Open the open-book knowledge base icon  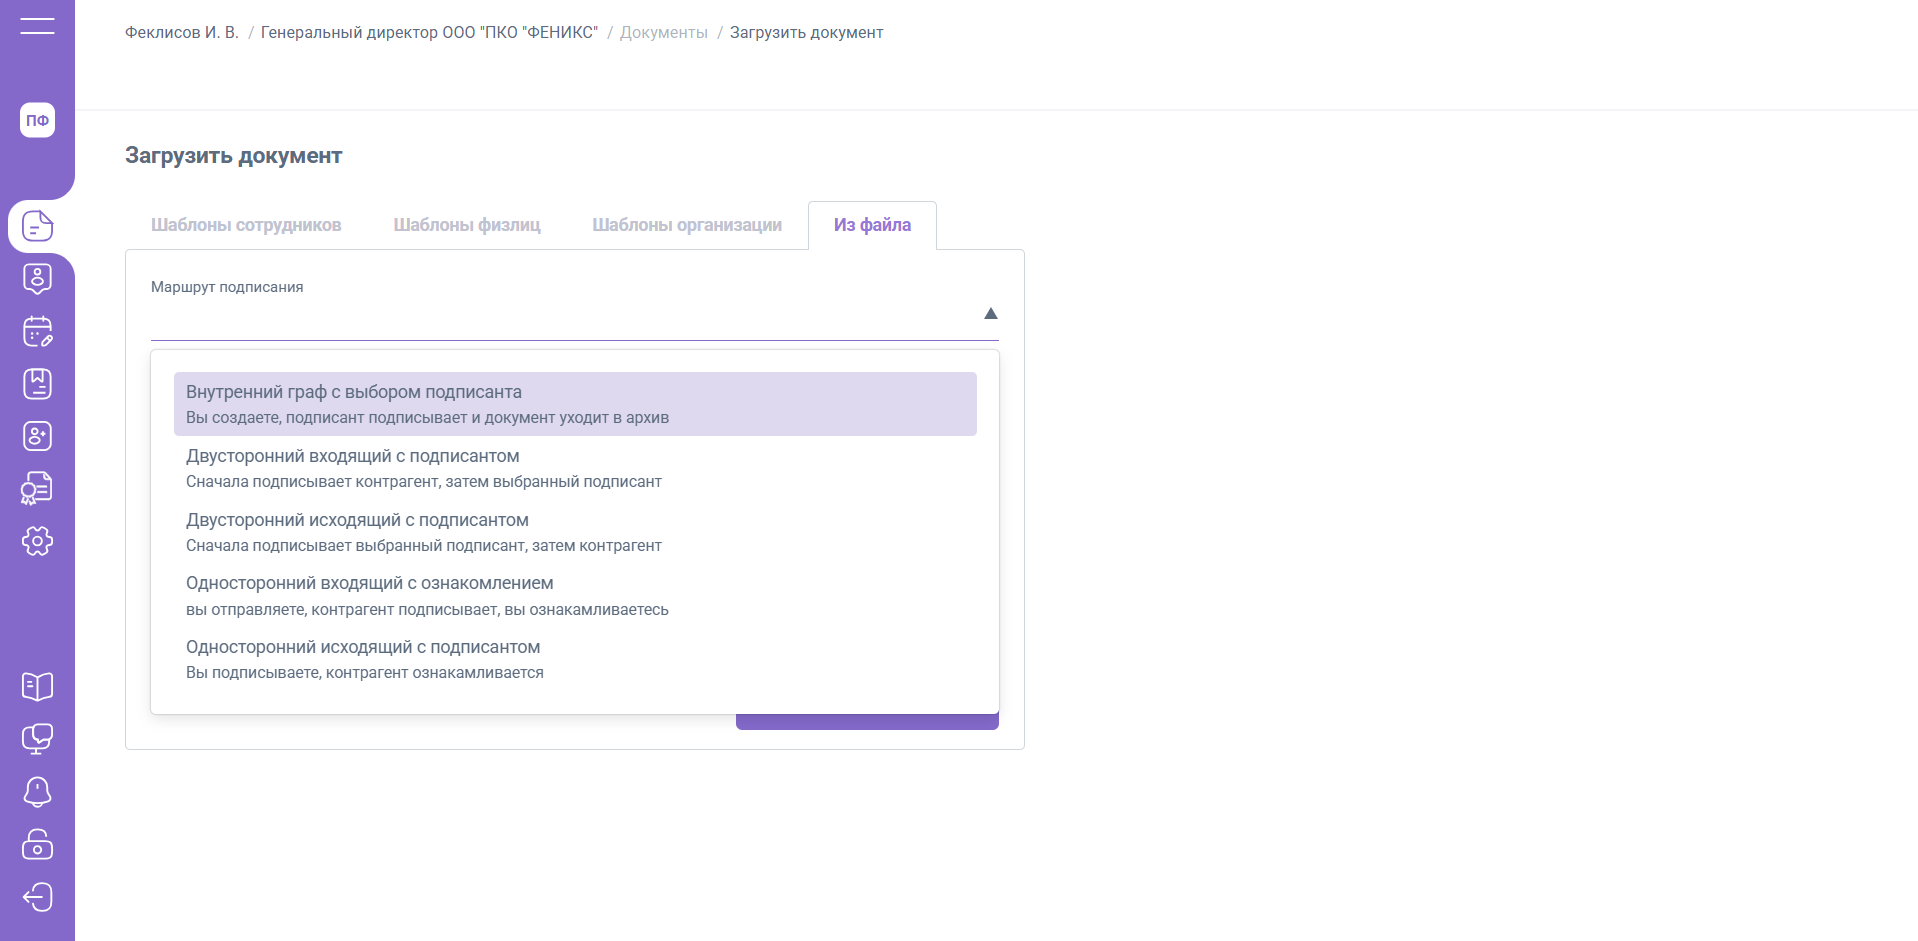(37, 686)
